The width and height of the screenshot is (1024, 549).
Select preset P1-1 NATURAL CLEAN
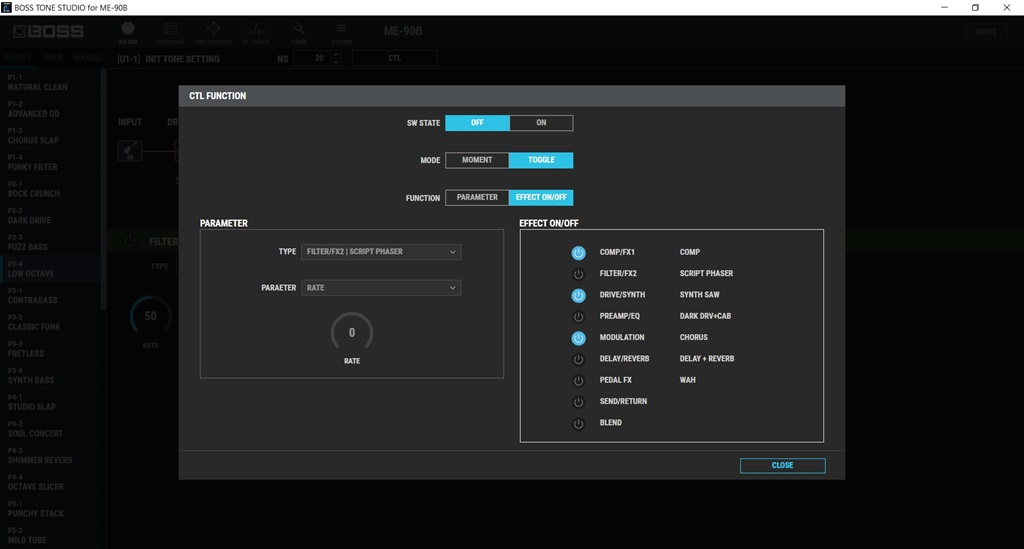point(50,82)
